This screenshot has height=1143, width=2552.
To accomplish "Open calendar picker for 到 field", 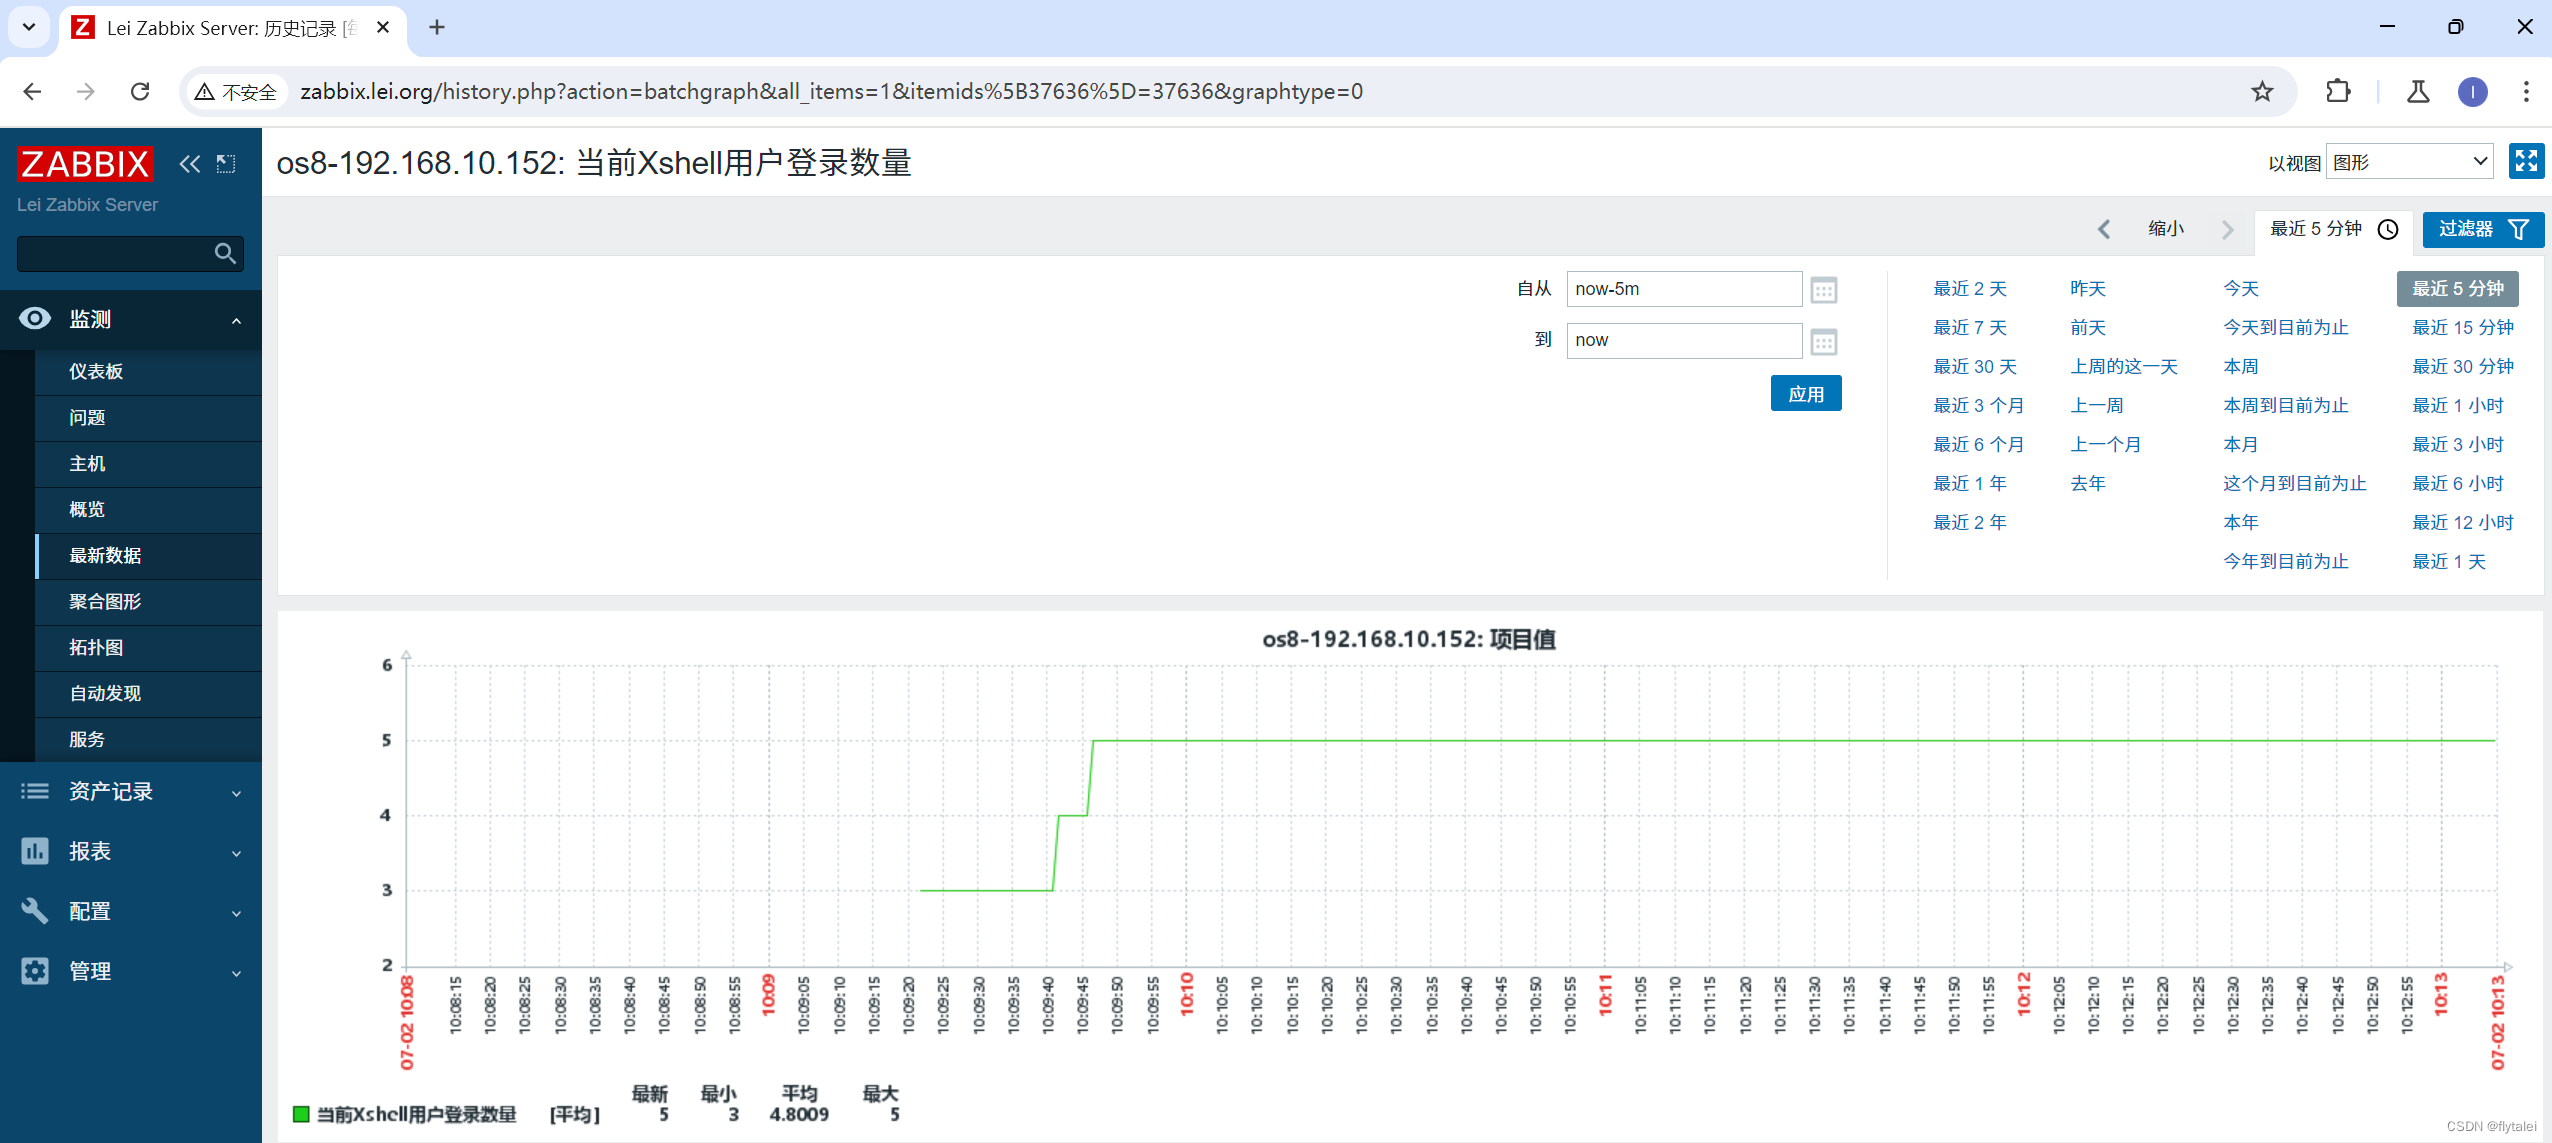I will 1824,342.
